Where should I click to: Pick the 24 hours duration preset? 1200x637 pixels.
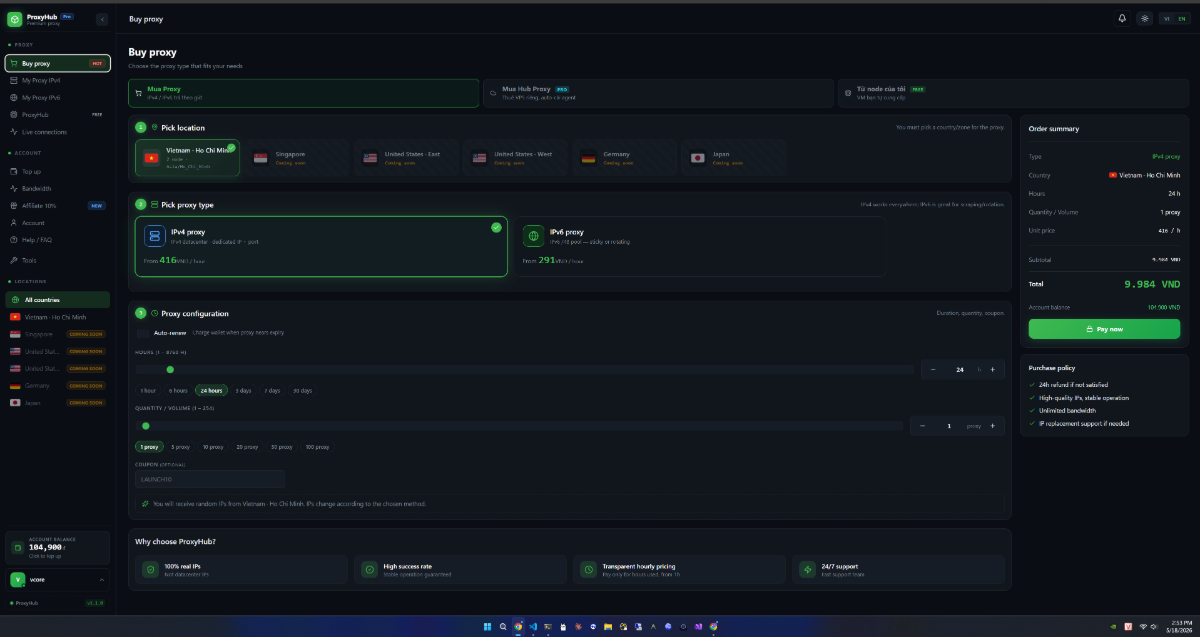[x=211, y=390]
